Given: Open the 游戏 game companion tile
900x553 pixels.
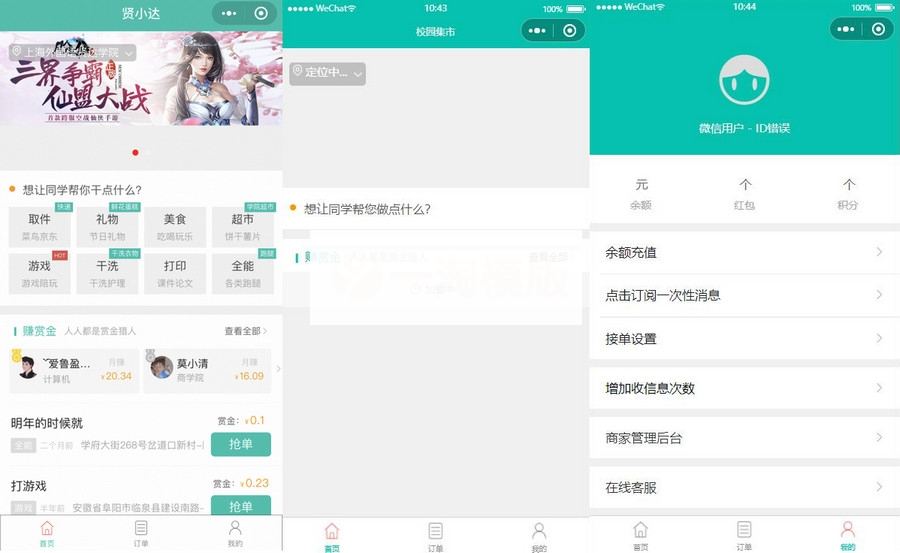Looking at the screenshot, I should coord(40,273).
